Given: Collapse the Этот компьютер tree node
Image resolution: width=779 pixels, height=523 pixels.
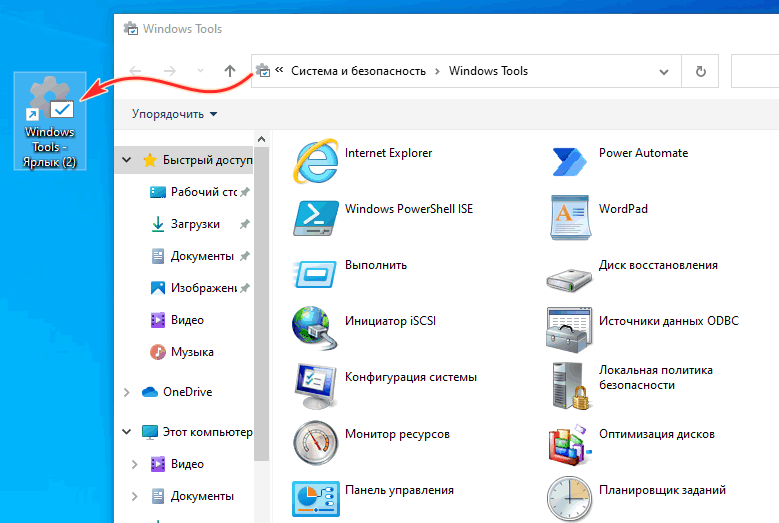Looking at the screenshot, I should pos(127,432).
